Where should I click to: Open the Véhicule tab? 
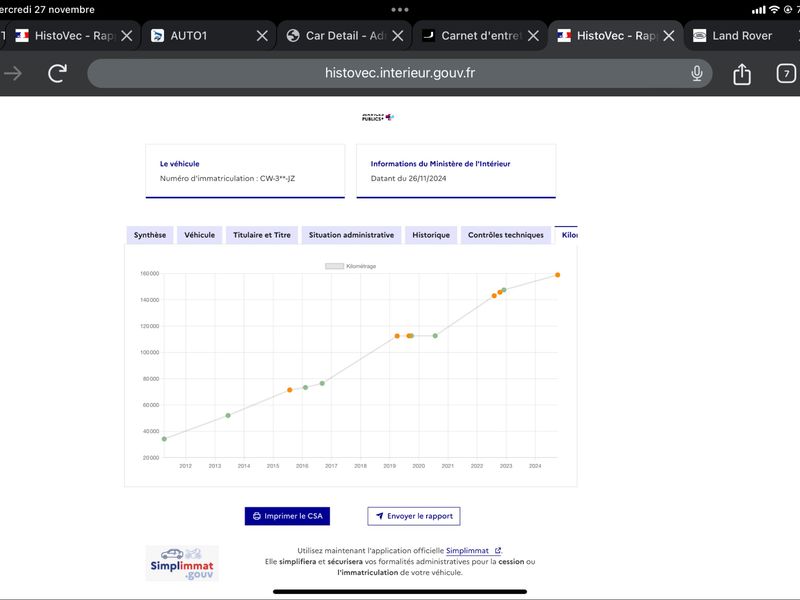(x=199, y=235)
